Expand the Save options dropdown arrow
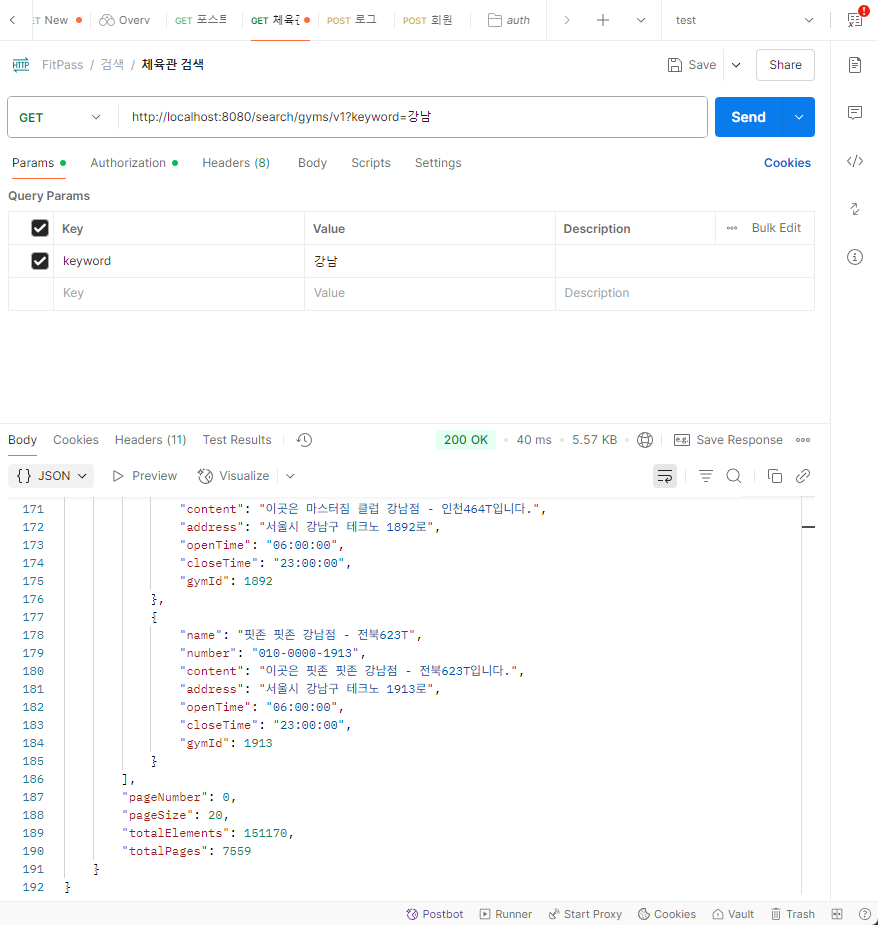This screenshot has width=878, height=925. (736, 65)
